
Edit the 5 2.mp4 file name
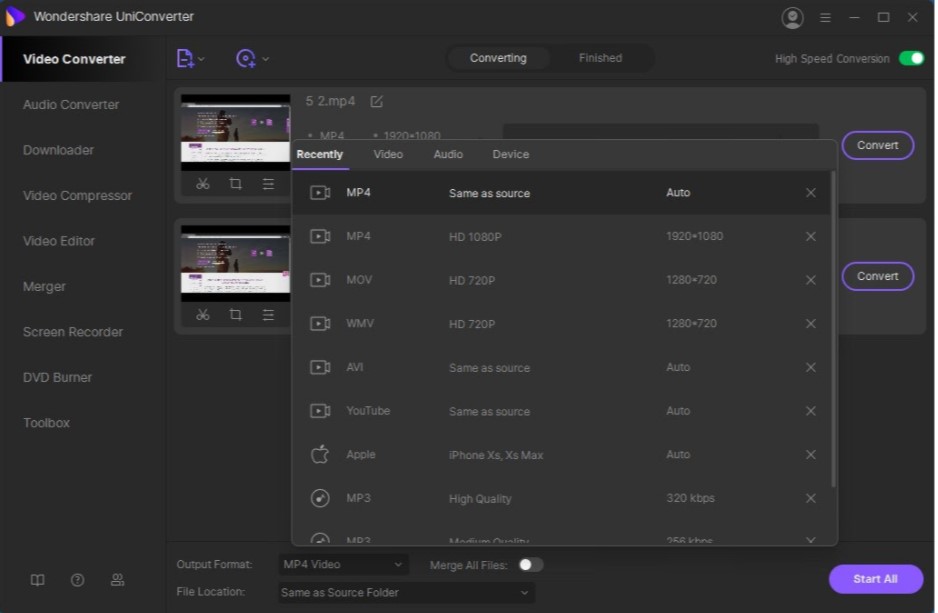coord(376,101)
